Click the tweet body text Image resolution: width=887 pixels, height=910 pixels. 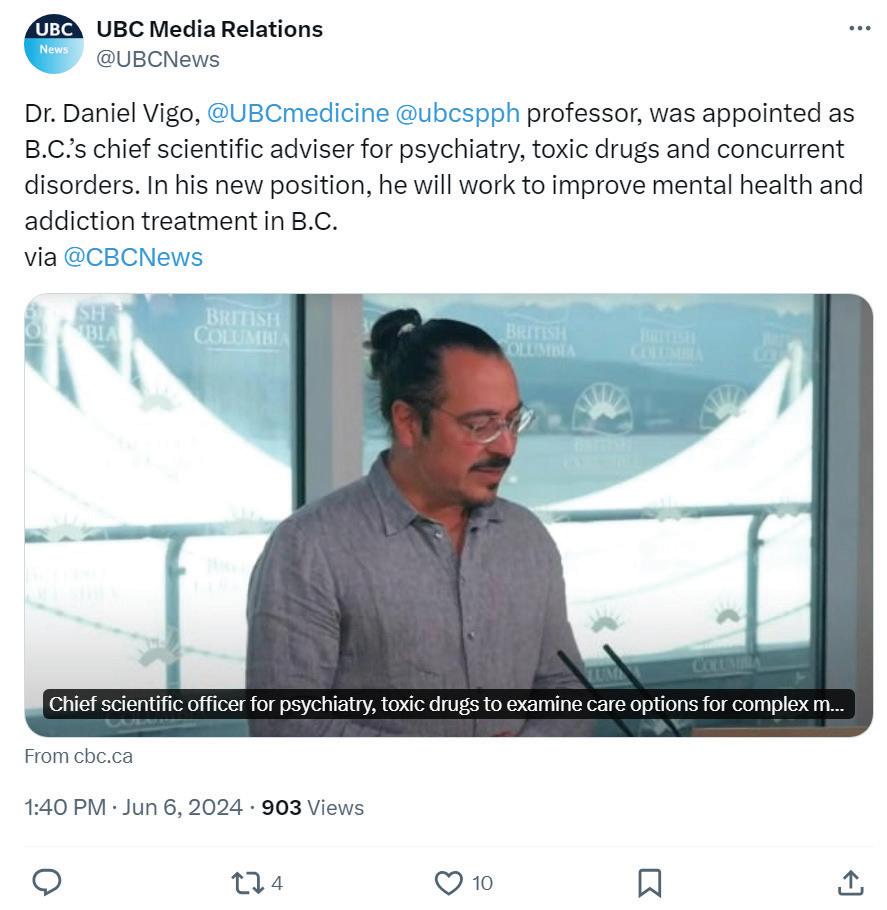tap(444, 185)
